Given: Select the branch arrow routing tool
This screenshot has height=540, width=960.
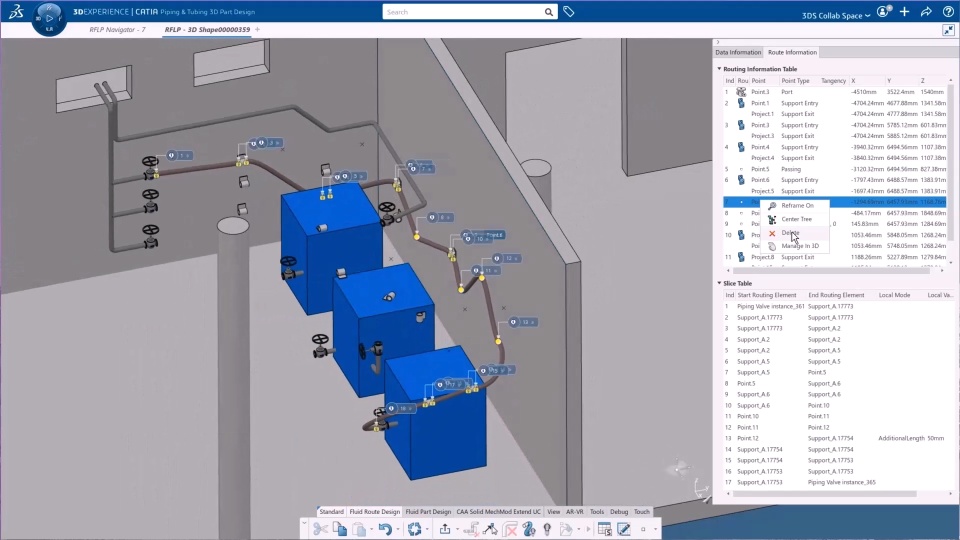Looking at the screenshot, I should (490, 529).
